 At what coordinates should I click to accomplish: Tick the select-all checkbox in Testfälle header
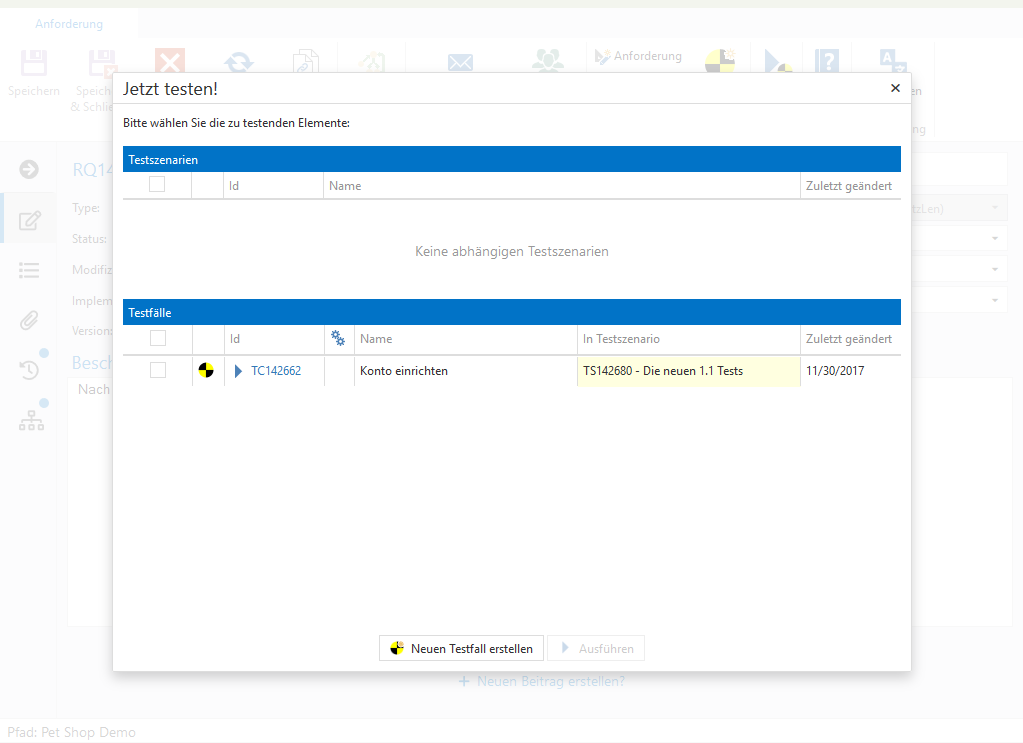(158, 338)
